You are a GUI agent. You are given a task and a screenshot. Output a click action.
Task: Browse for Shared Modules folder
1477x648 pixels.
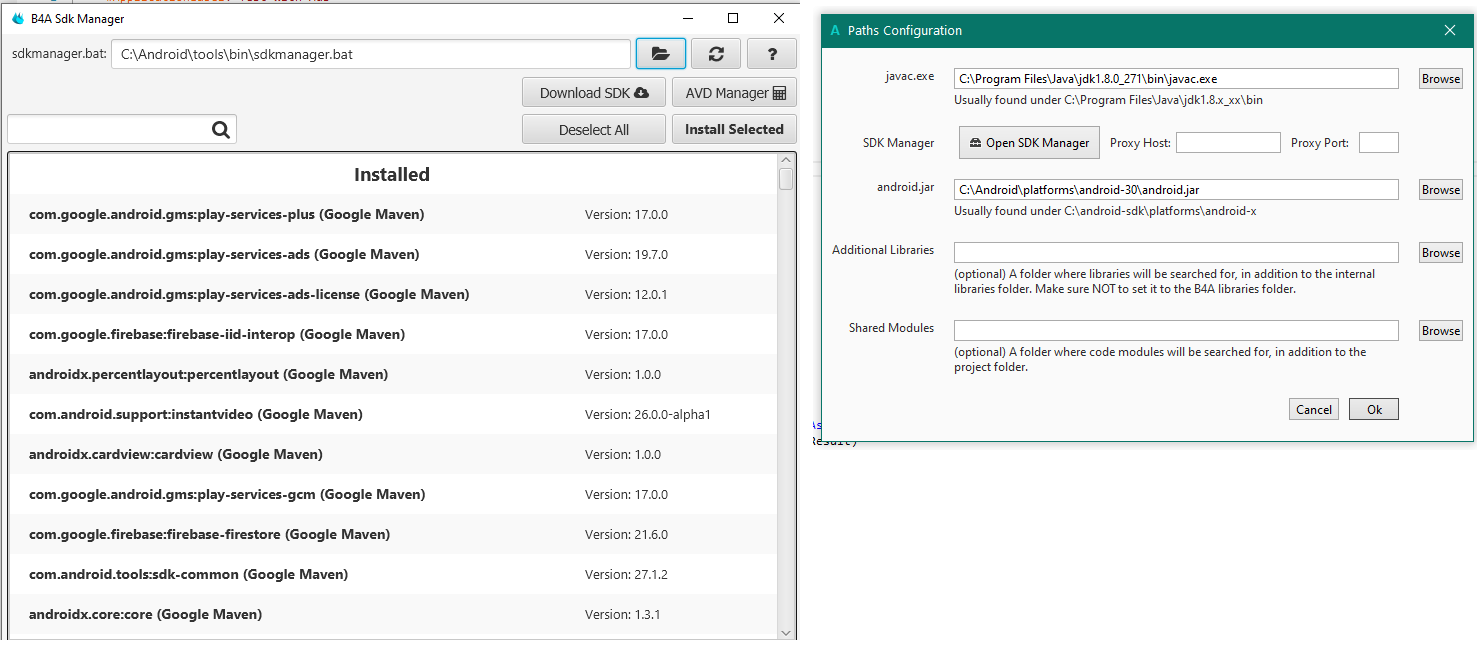(x=1441, y=331)
